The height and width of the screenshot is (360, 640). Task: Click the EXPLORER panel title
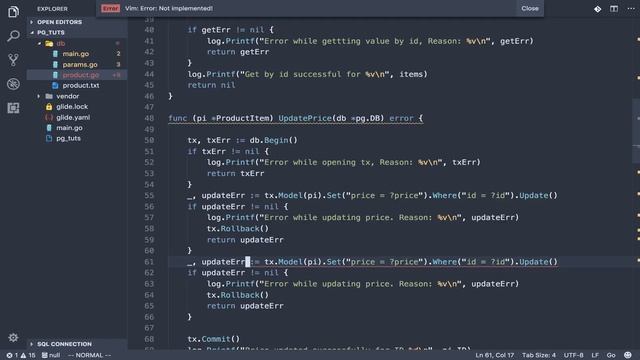52,9
